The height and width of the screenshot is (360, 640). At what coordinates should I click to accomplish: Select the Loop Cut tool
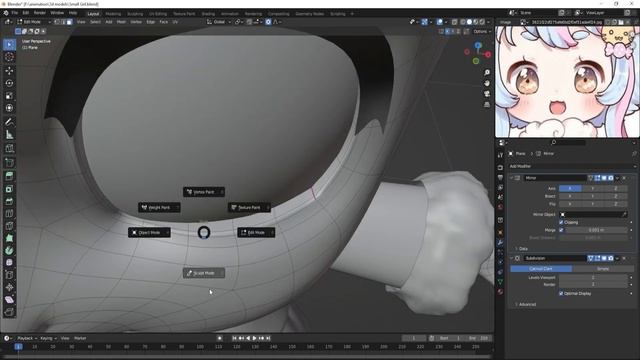tap(9, 213)
